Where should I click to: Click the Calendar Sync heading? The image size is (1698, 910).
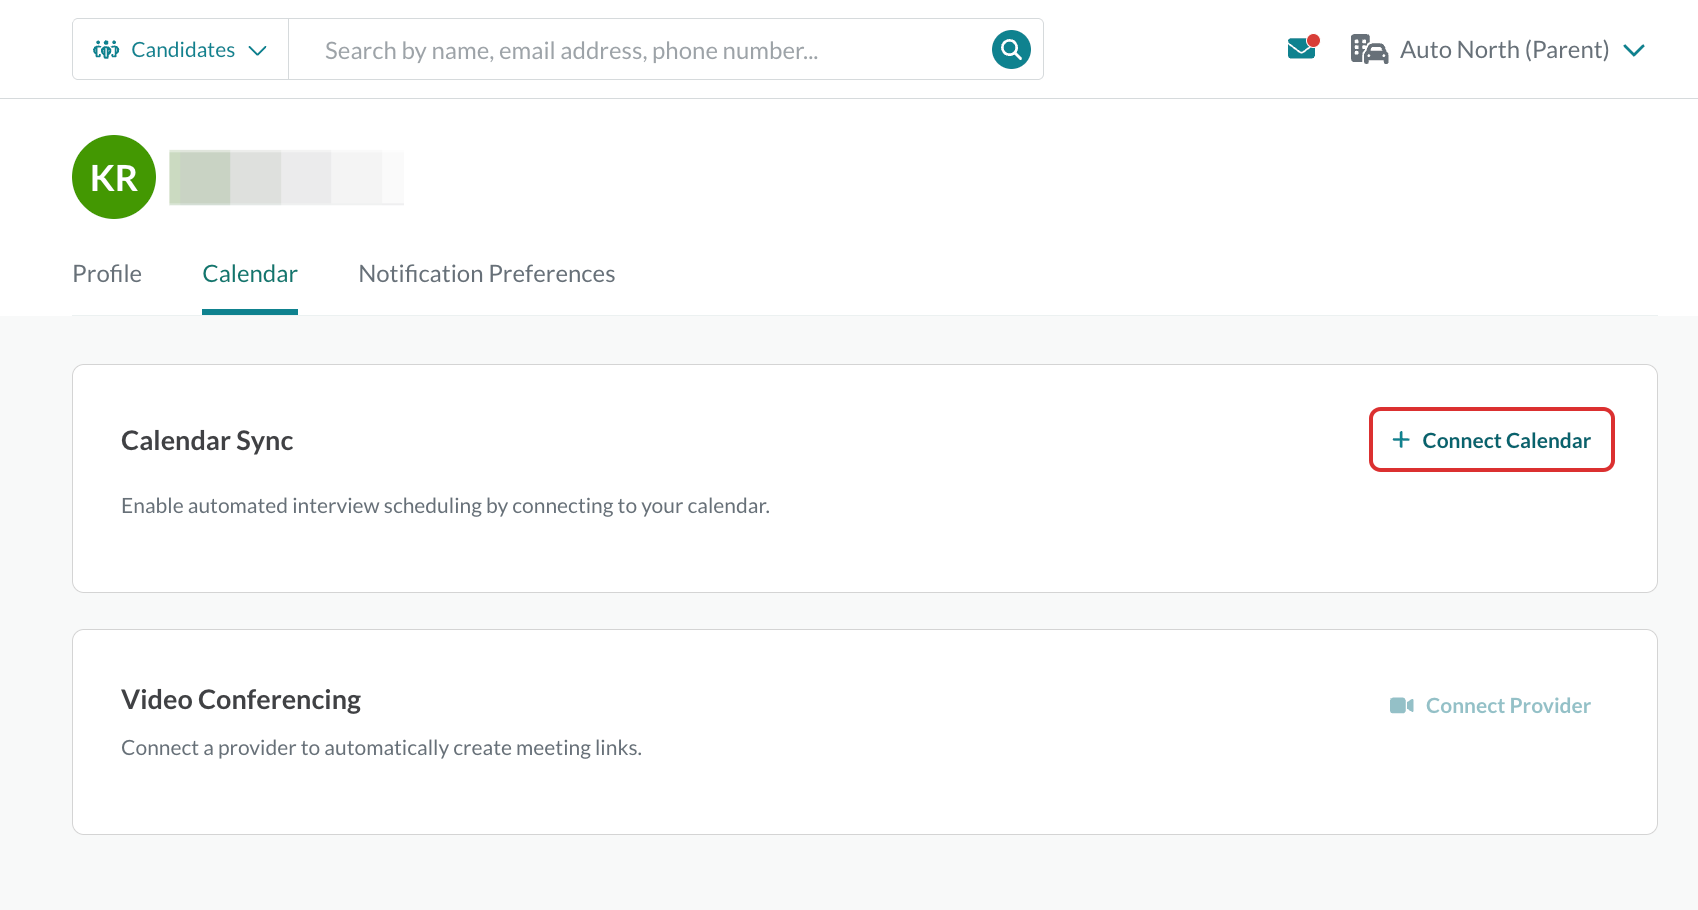(x=207, y=441)
